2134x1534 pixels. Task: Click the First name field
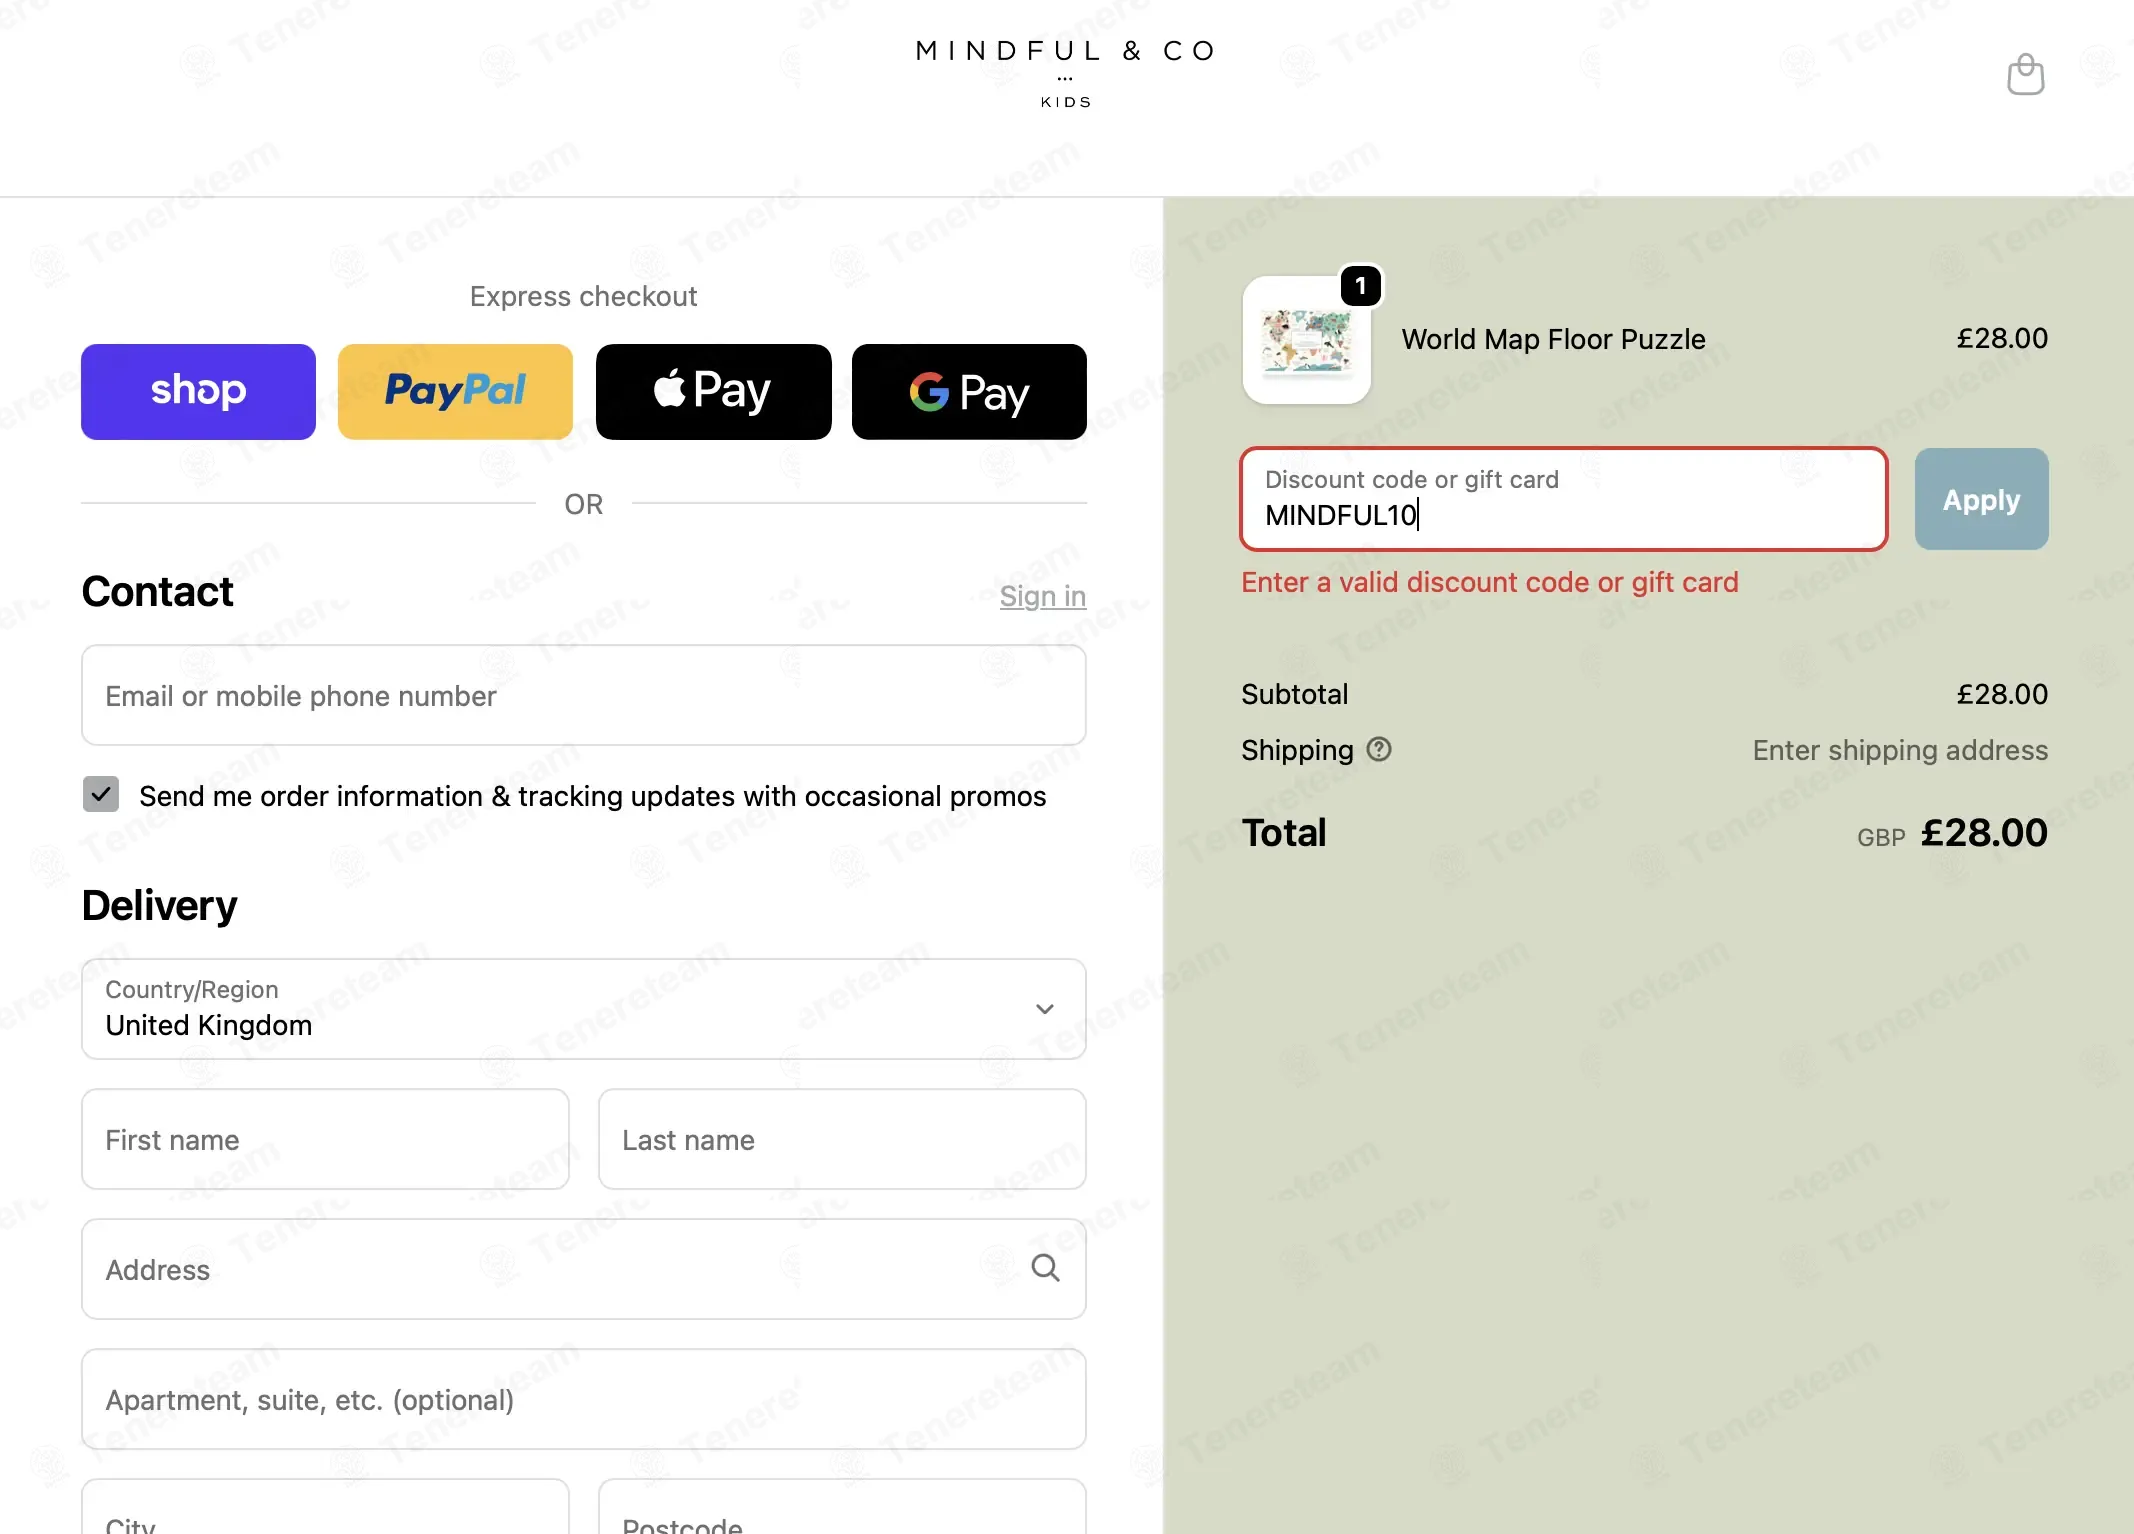point(325,1139)
